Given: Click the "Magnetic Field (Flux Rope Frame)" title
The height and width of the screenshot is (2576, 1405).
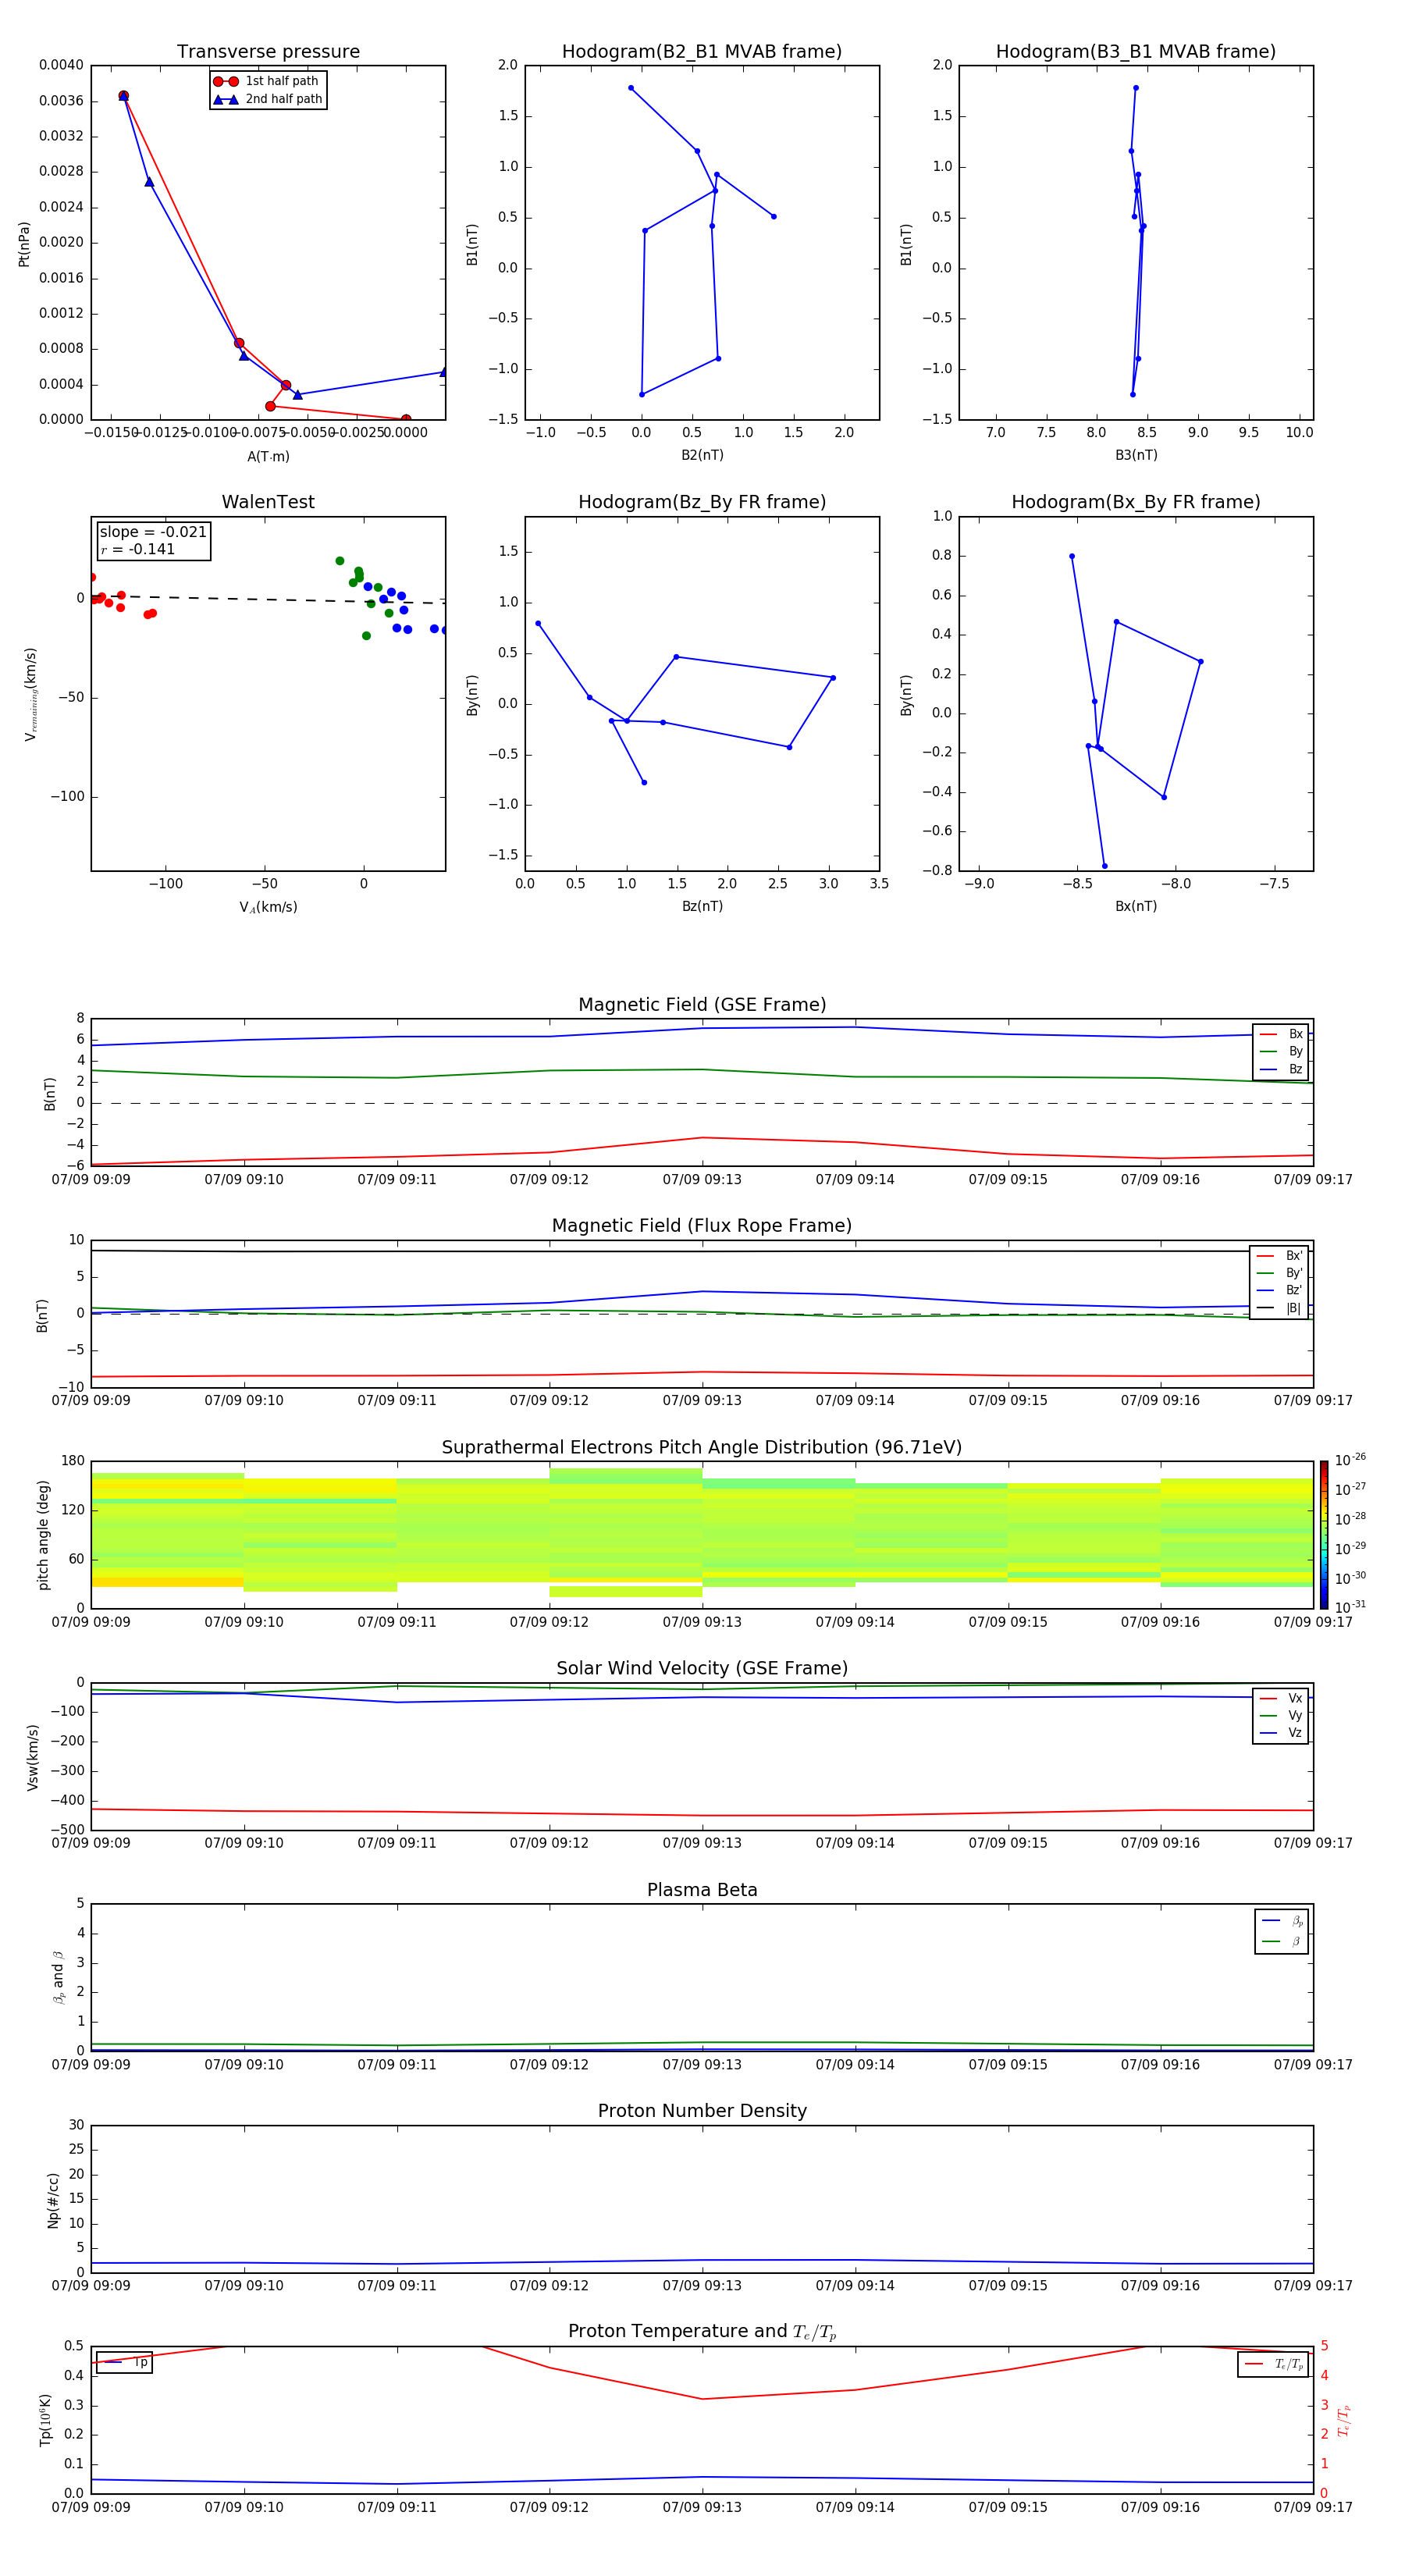Looking at the screenshot, I should [702, 1226].
